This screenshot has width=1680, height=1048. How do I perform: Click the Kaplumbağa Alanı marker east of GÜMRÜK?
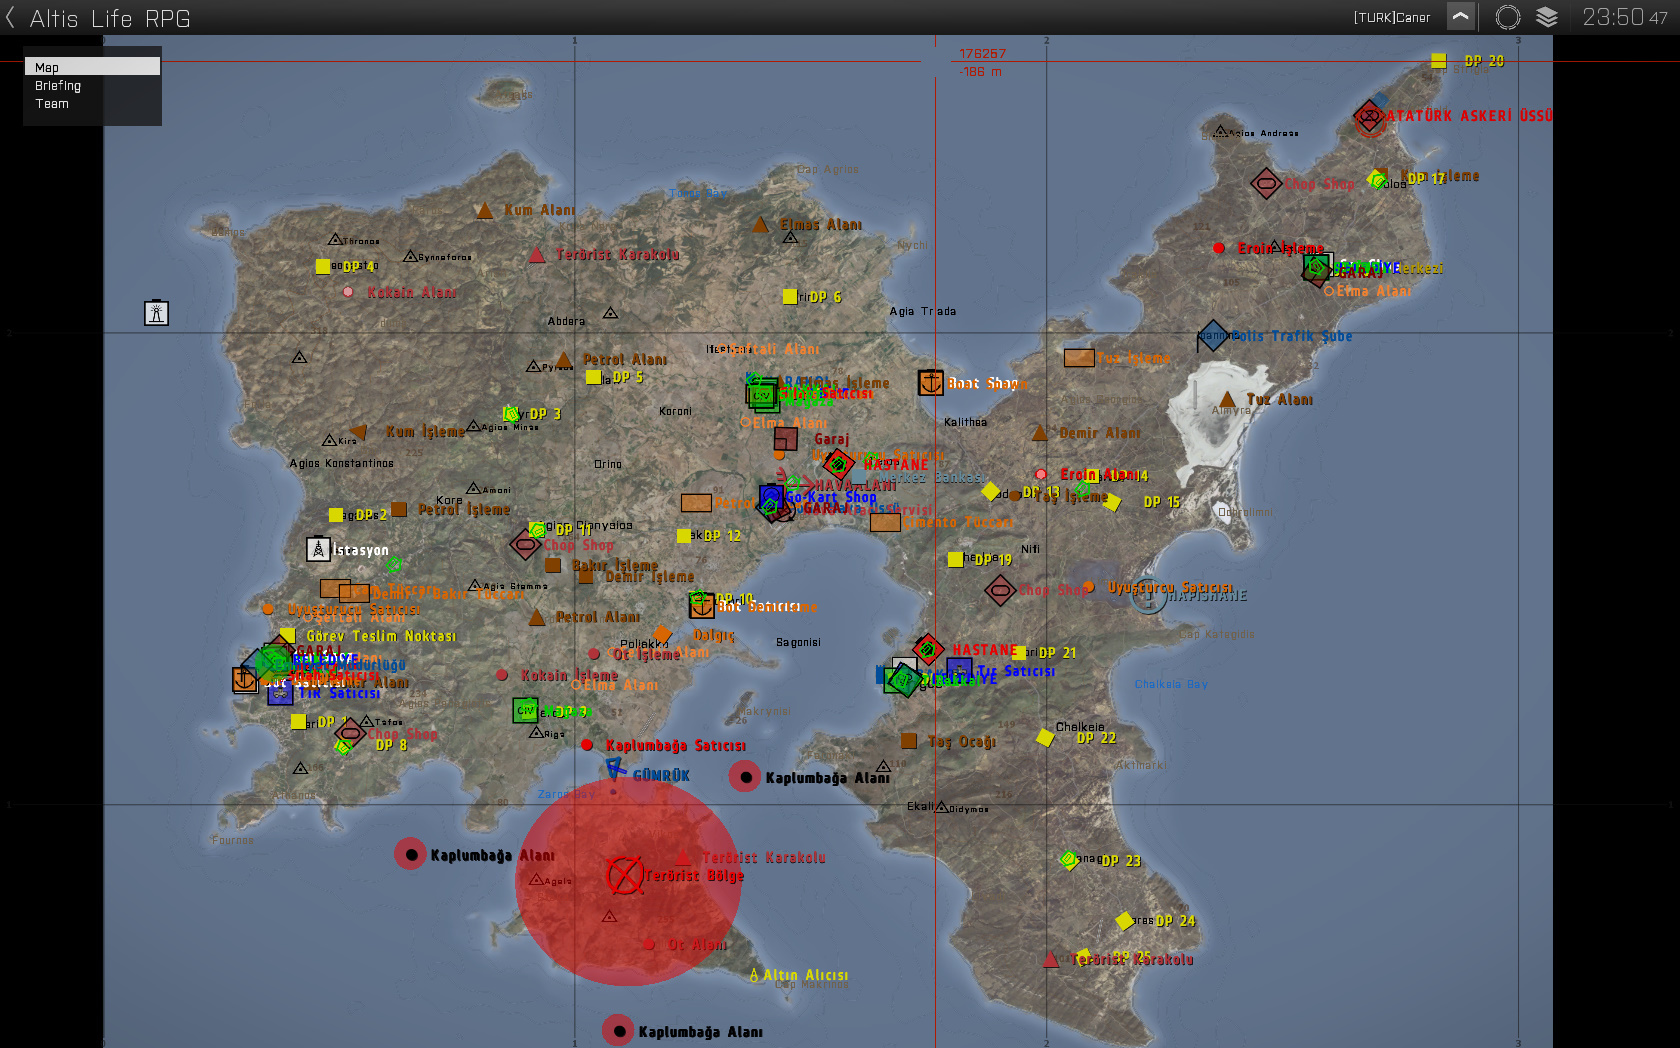click(x=745, y=776)
